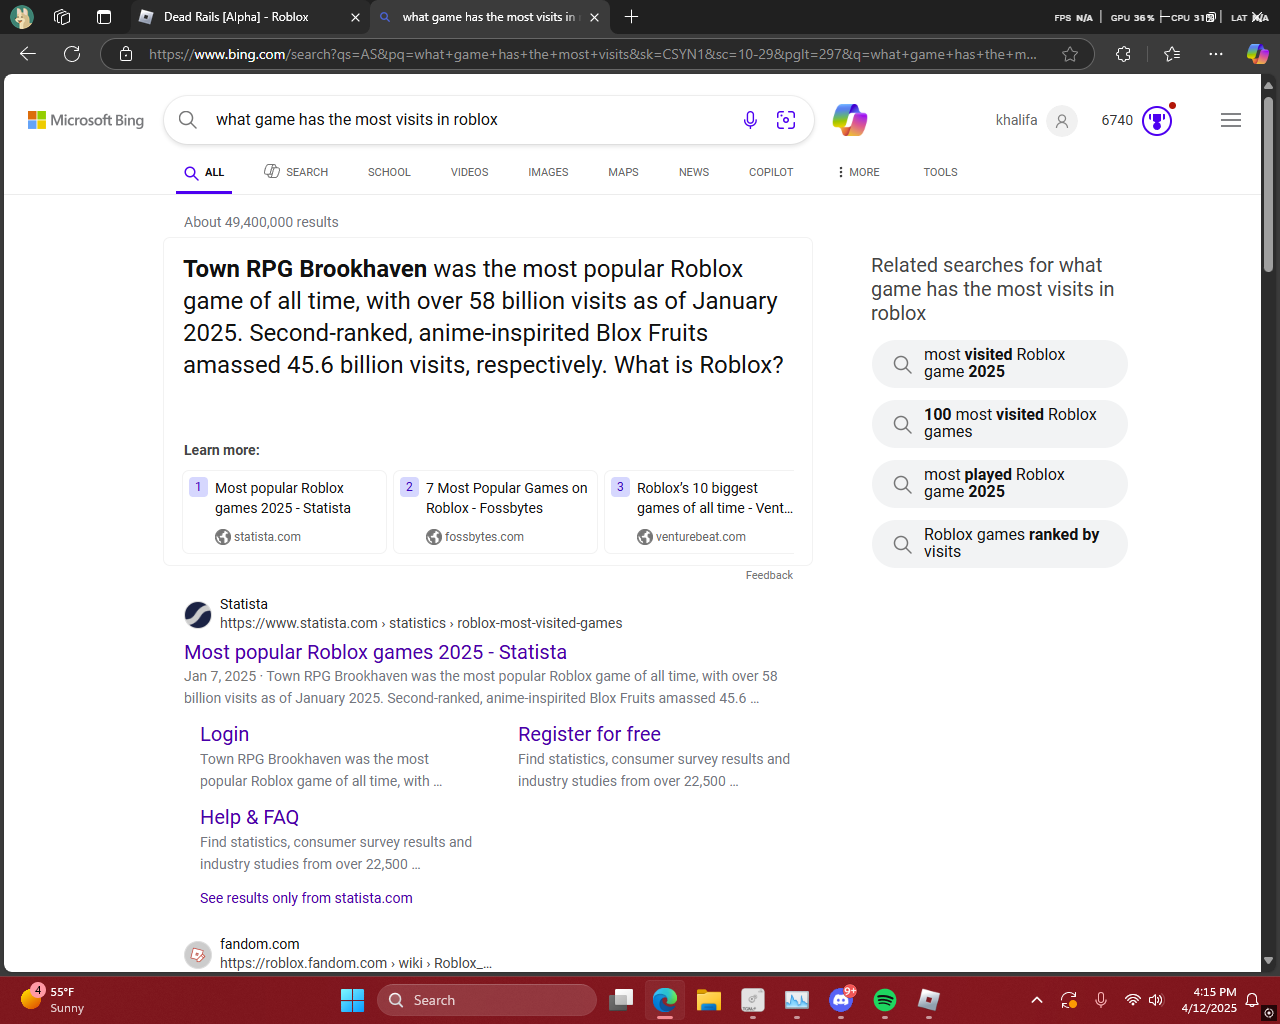This screenshot has height=1024, width=1280.
Task: Start voice search with the microphone icon
Action: 750,120
